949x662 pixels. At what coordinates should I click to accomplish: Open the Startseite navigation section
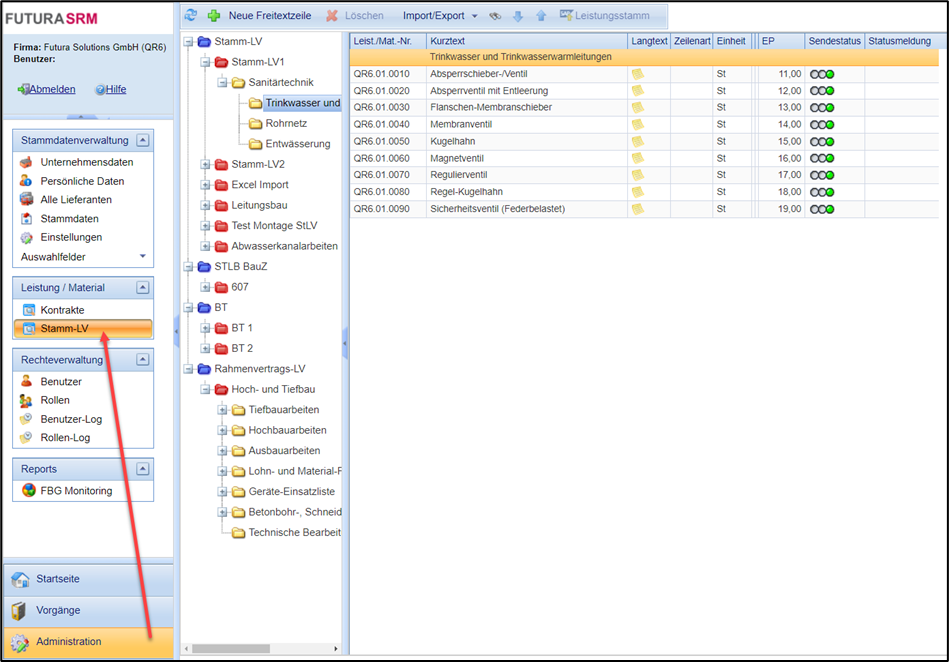(57, 579)
